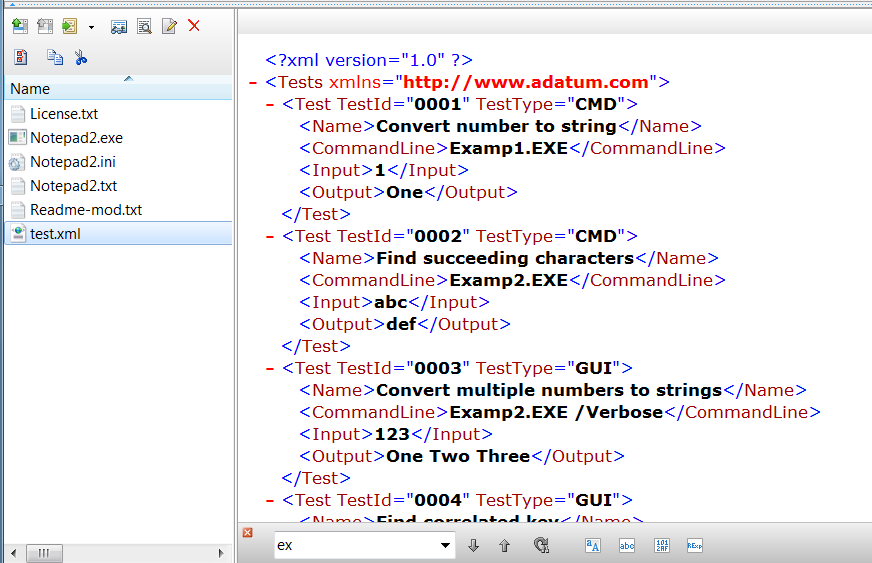872x563 pixels.
Task: Click the file panel scrollbar right arrow
Action: (x=221, y=553)
